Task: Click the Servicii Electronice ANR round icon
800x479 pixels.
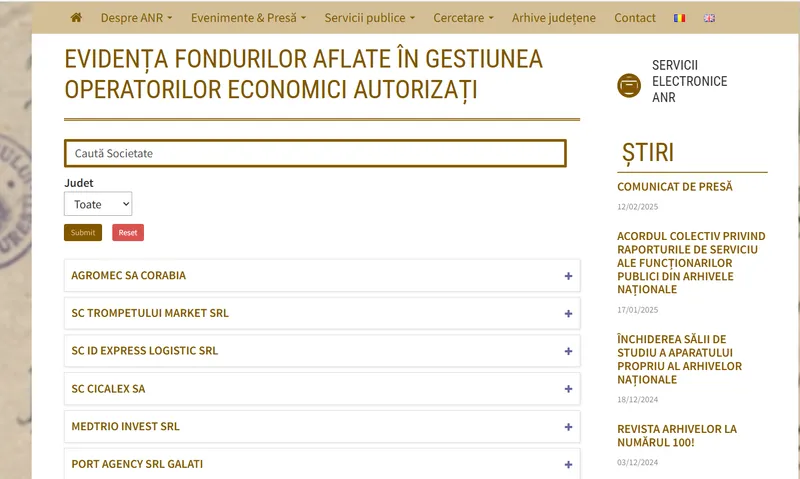Action: click(x=629, y=86)
